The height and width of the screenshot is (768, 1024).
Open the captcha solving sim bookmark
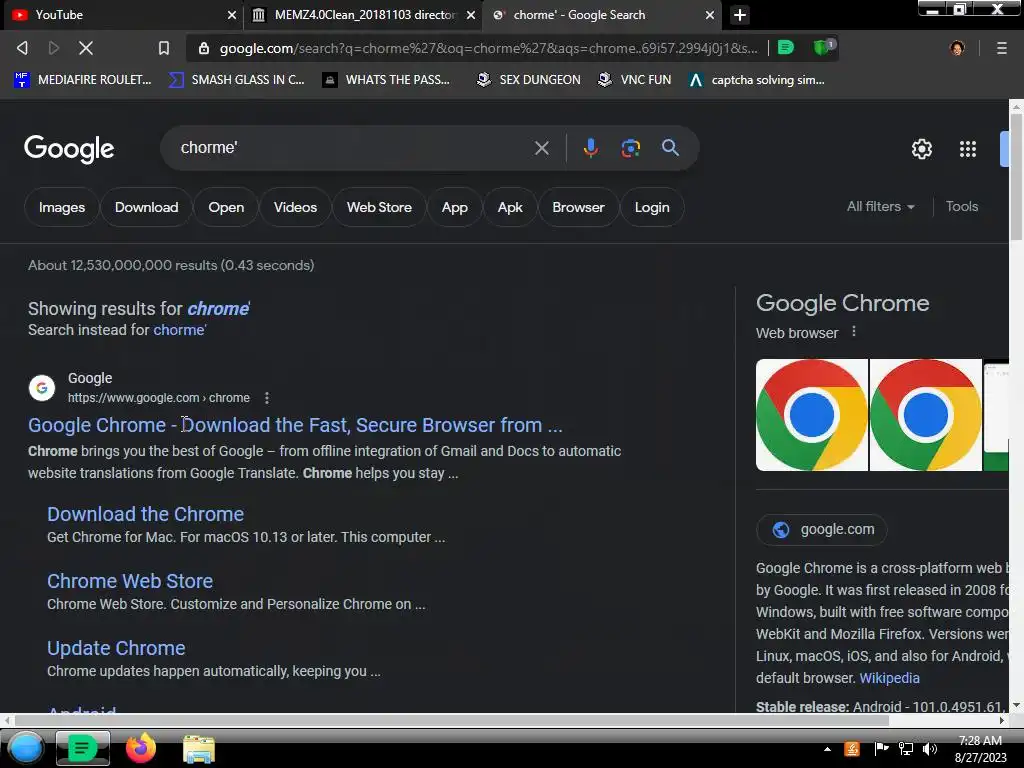[x=756, y=80]
